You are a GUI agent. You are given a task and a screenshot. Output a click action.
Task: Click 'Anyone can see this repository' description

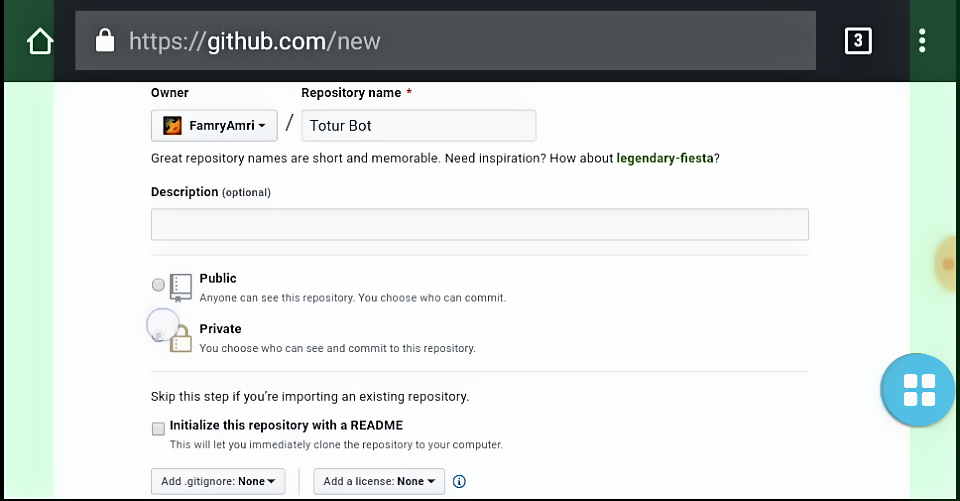tap(353, 298)
